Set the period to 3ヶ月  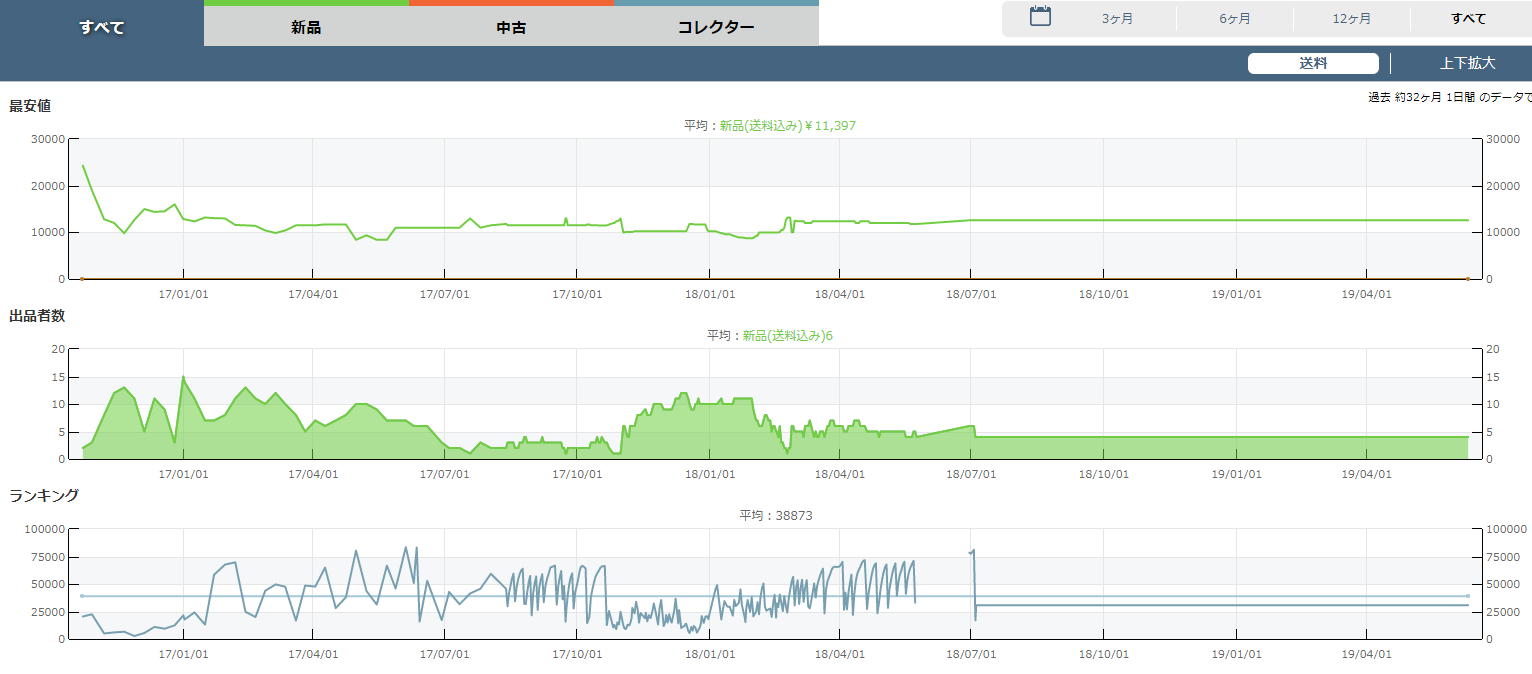click(x=1117, y=19)
